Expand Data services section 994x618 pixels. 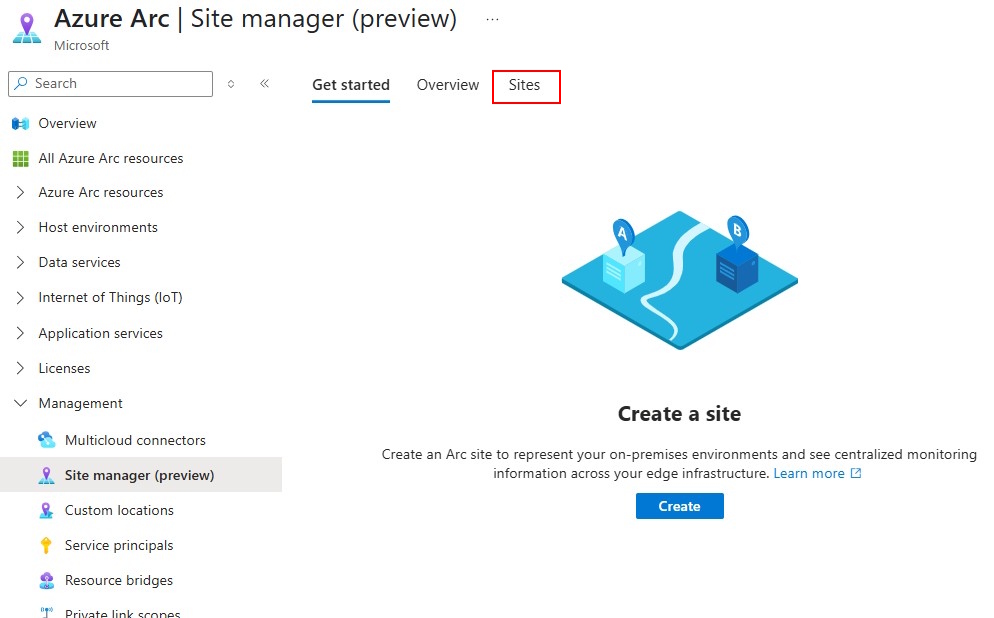pyautogui.click(x=20, y=262)
